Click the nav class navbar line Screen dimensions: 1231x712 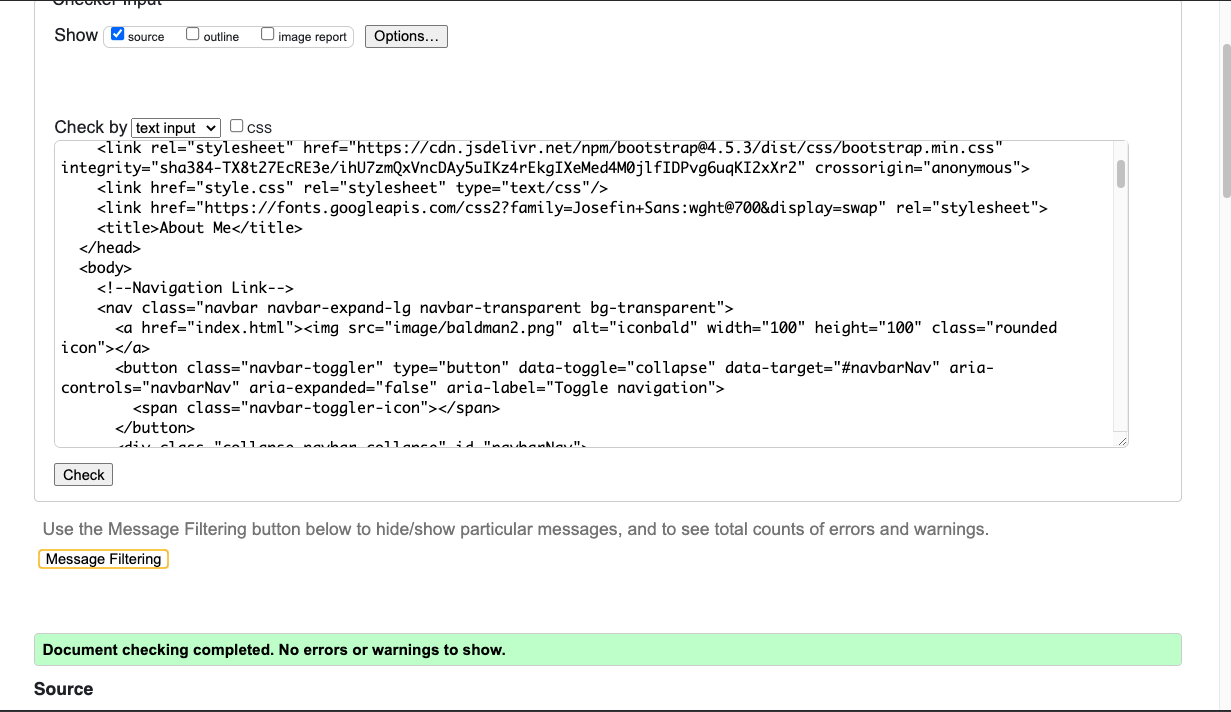pos(415,308)
